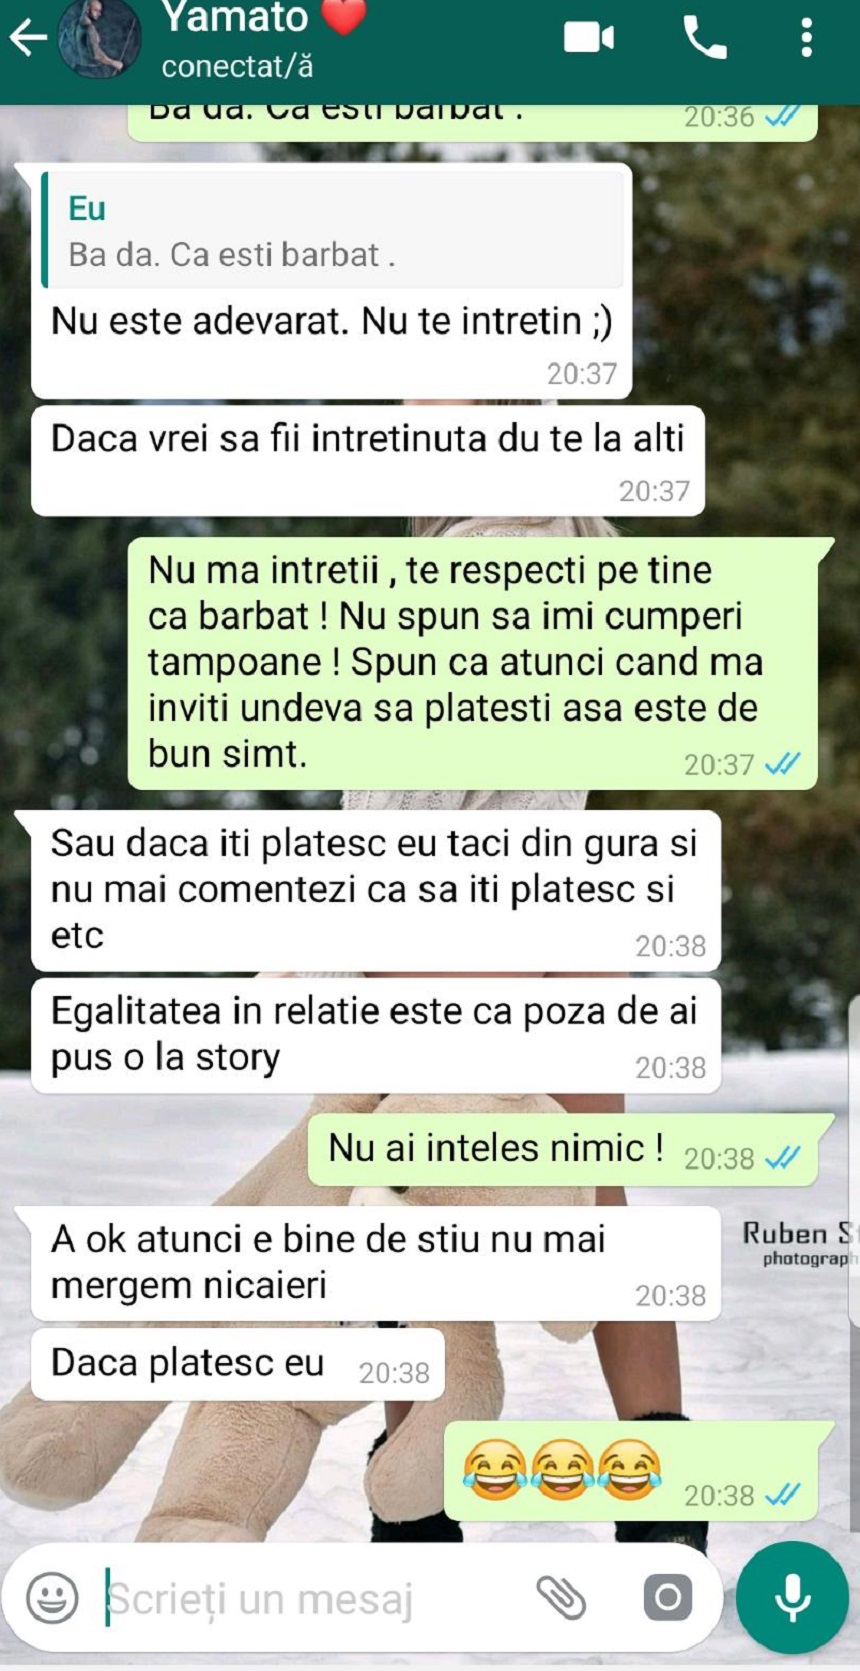Viewport: 860px width, 1671px height.
Task: Open the three-dot options menu
Action: 806,38
